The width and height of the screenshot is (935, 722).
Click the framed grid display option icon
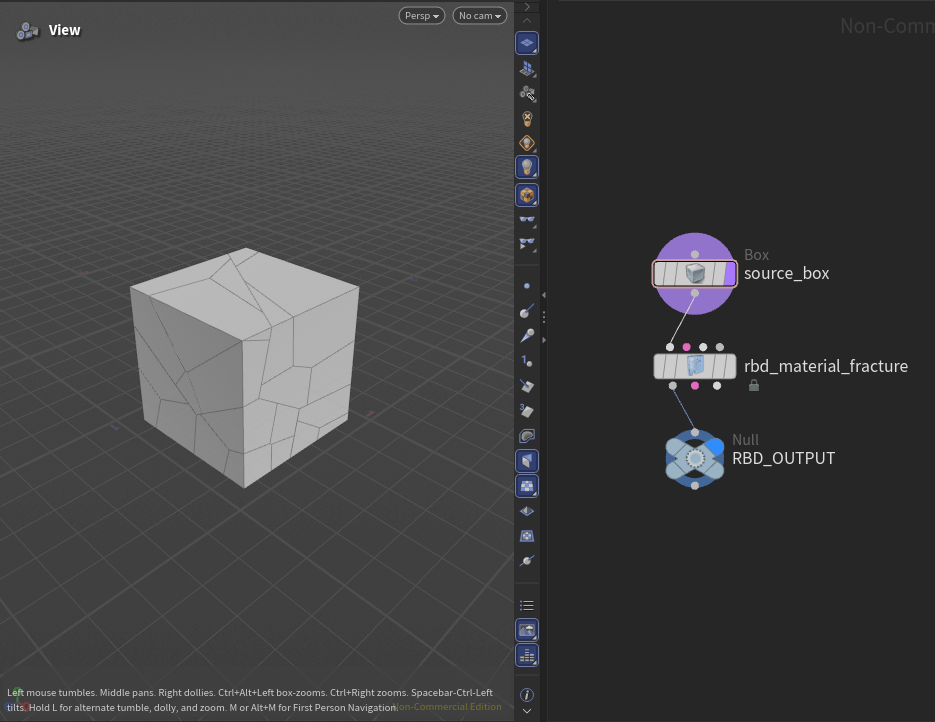point(527,536)
